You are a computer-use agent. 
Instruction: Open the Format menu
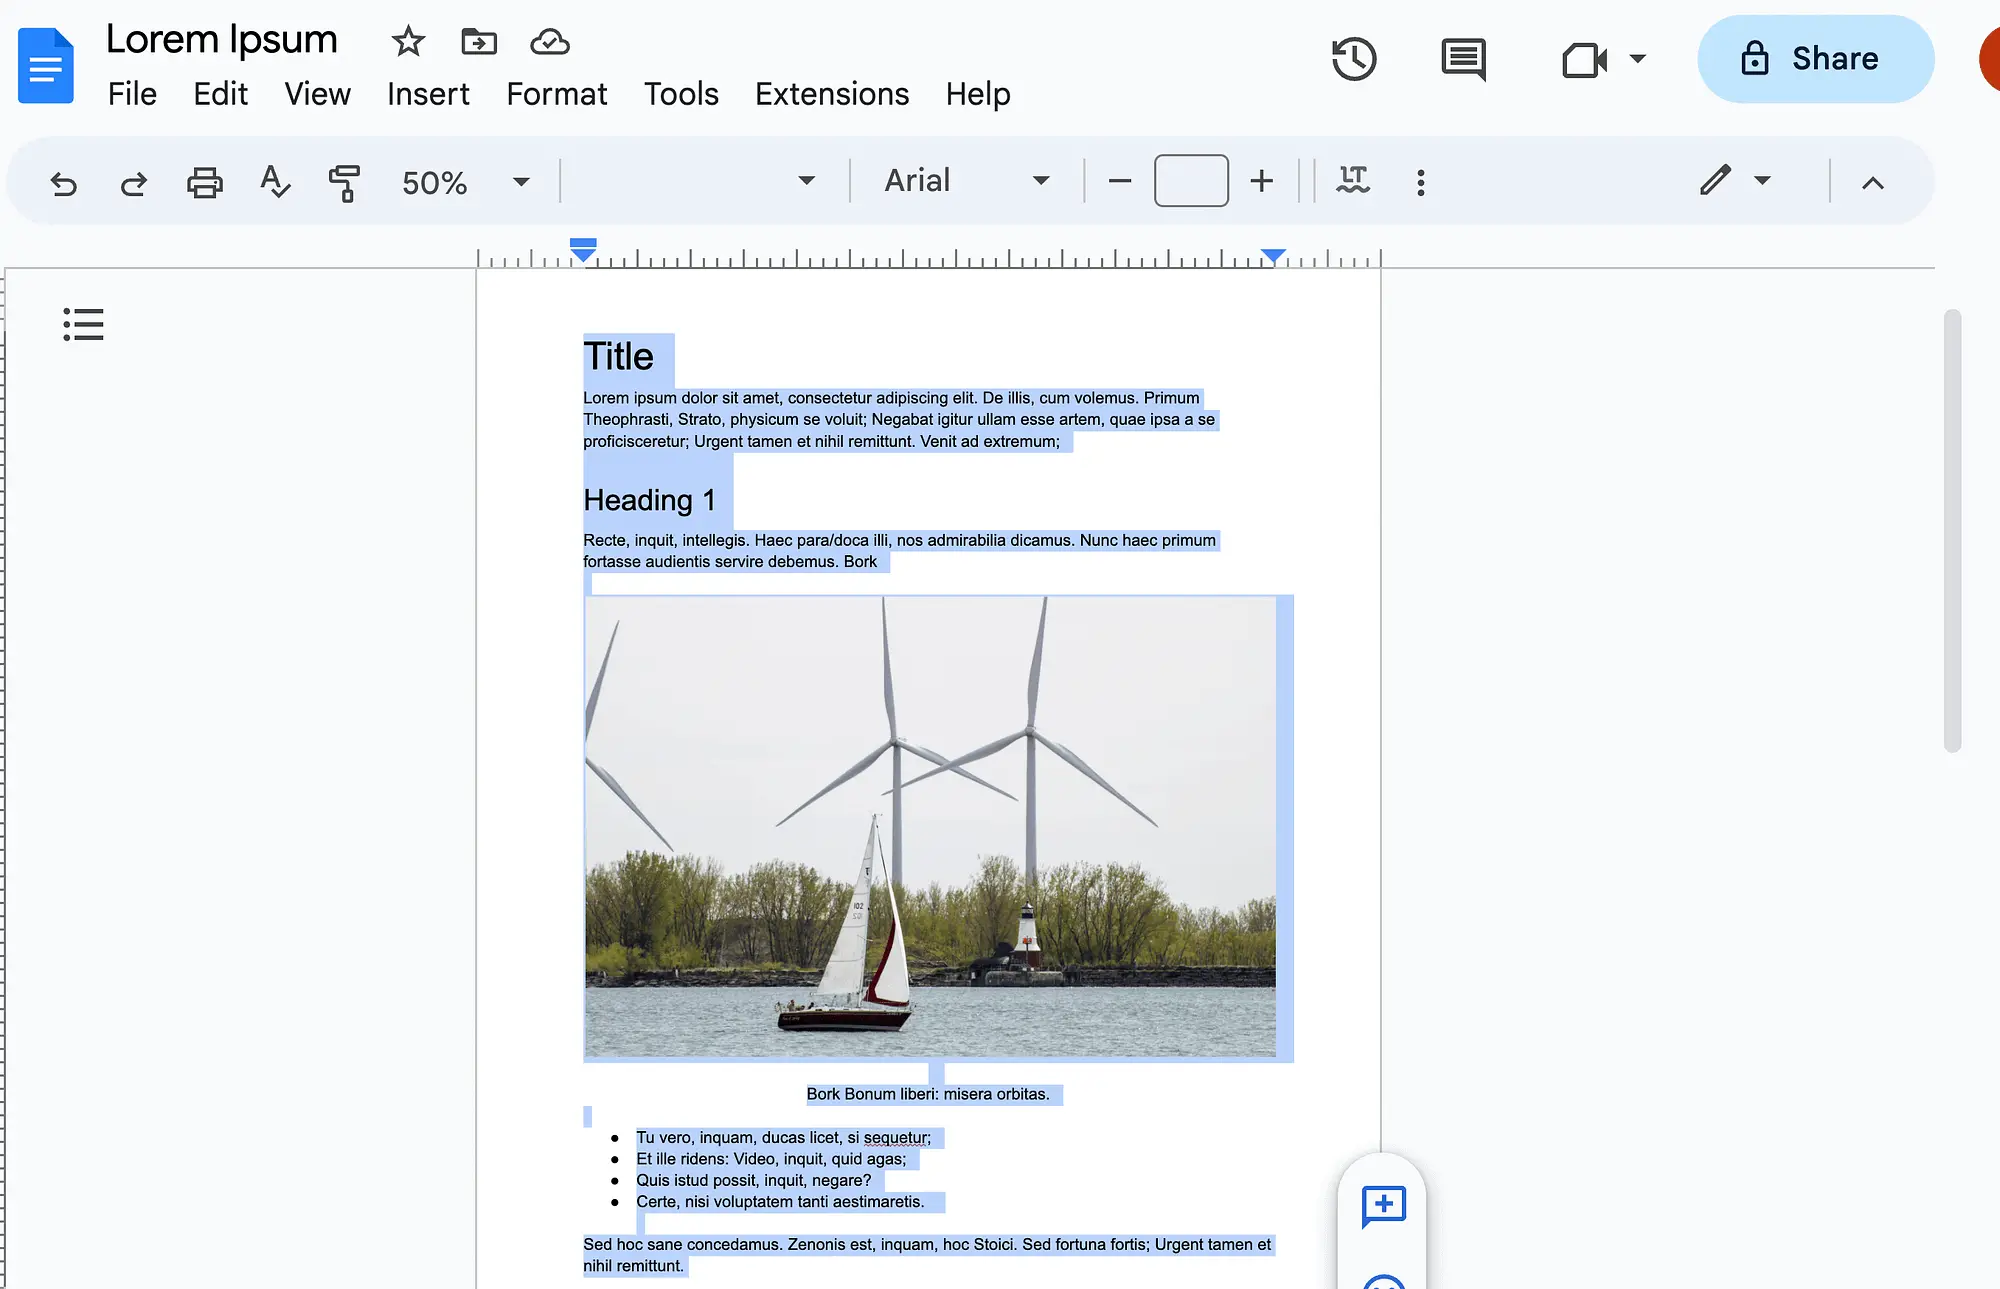pyautogui.click(x=555, y=93)
